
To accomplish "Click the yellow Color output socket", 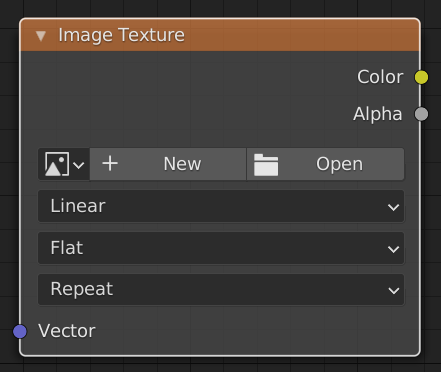I will (x=421, y=77).
